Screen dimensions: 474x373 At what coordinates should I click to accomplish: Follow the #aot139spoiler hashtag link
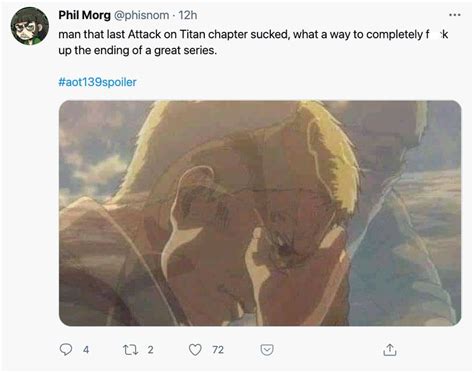[x=97, y=82]
